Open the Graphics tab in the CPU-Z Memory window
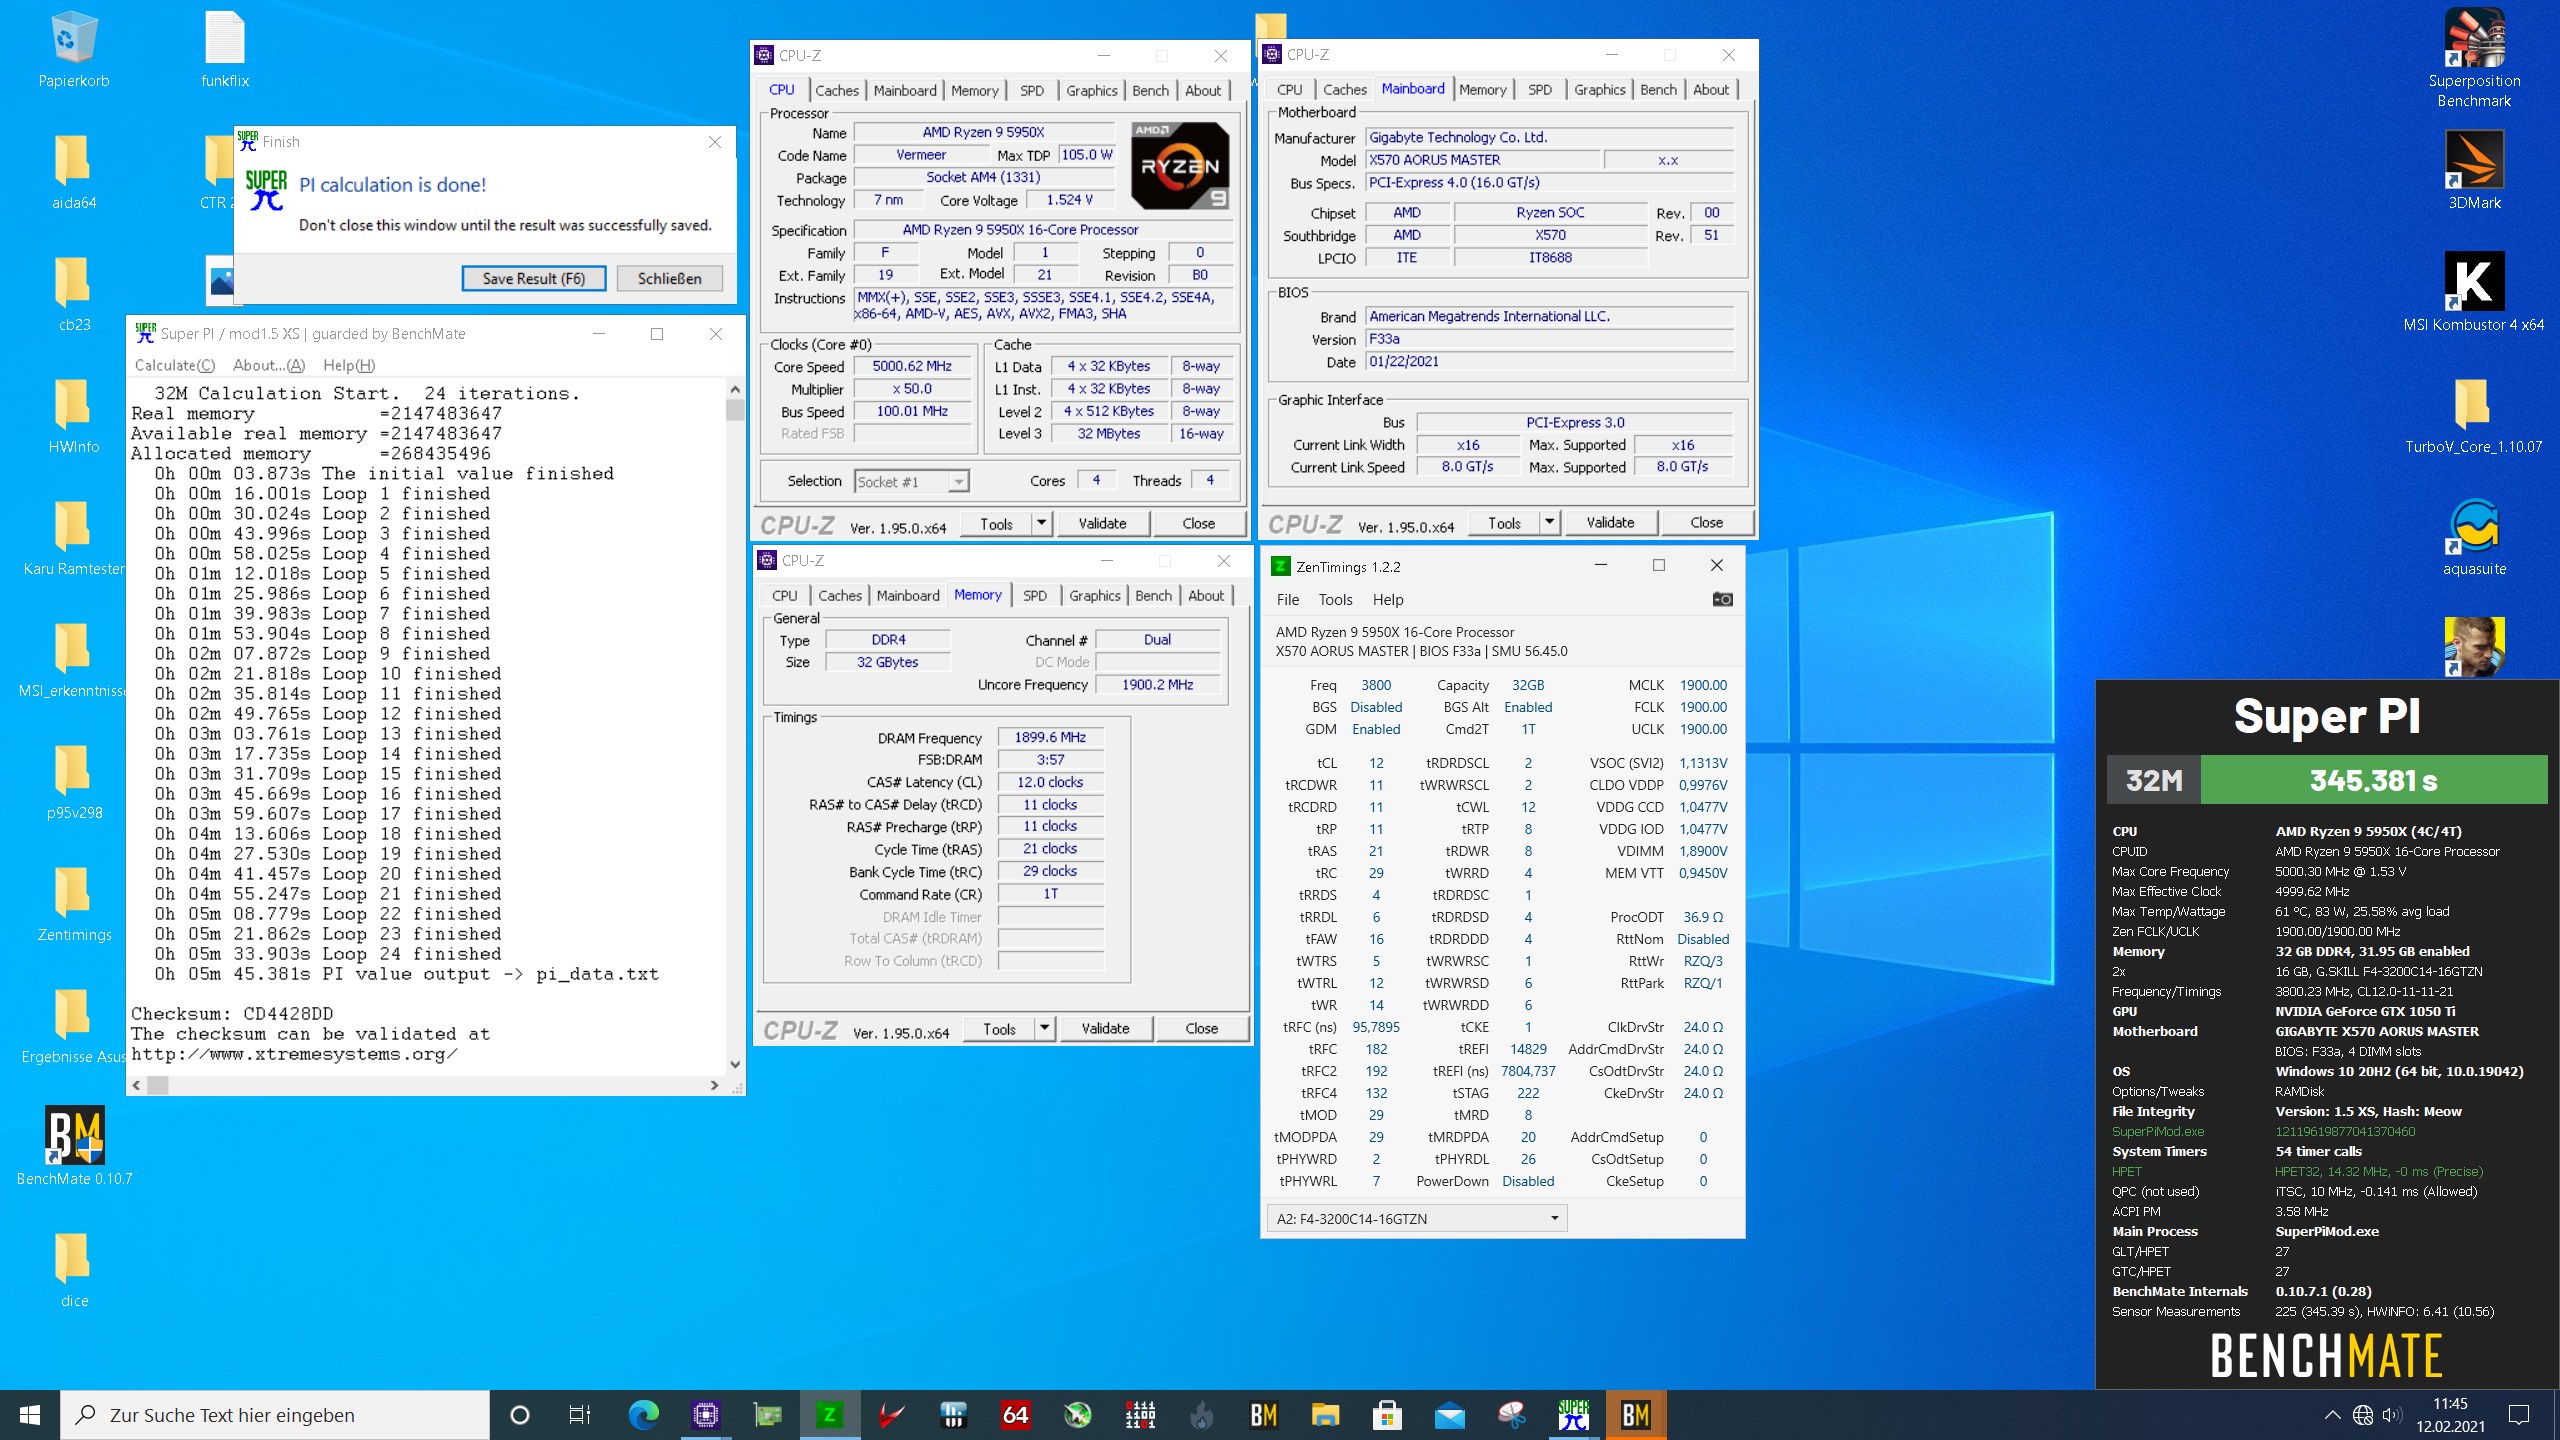 point(1095,595)
